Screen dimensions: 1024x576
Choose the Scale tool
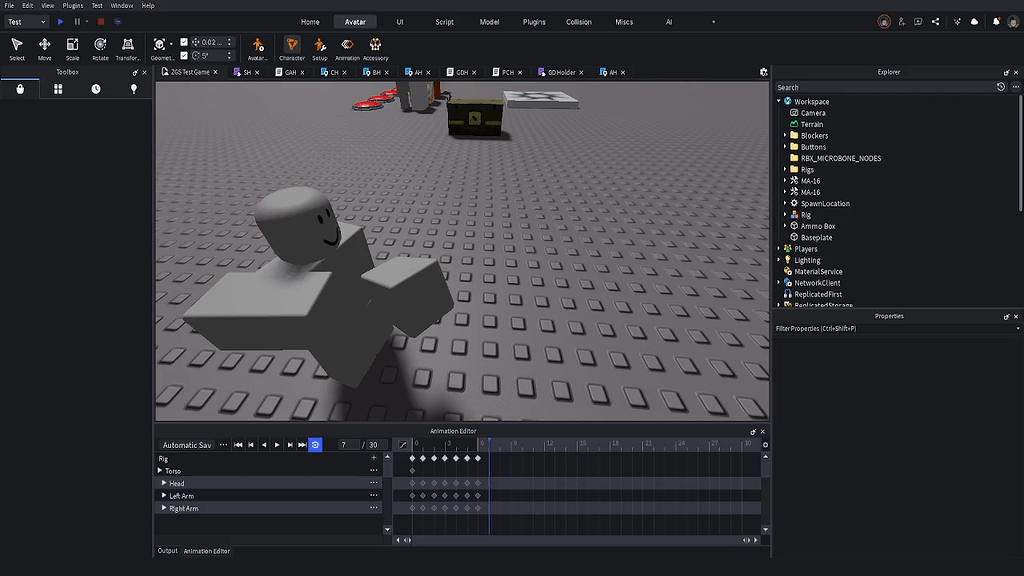[72, 48]
